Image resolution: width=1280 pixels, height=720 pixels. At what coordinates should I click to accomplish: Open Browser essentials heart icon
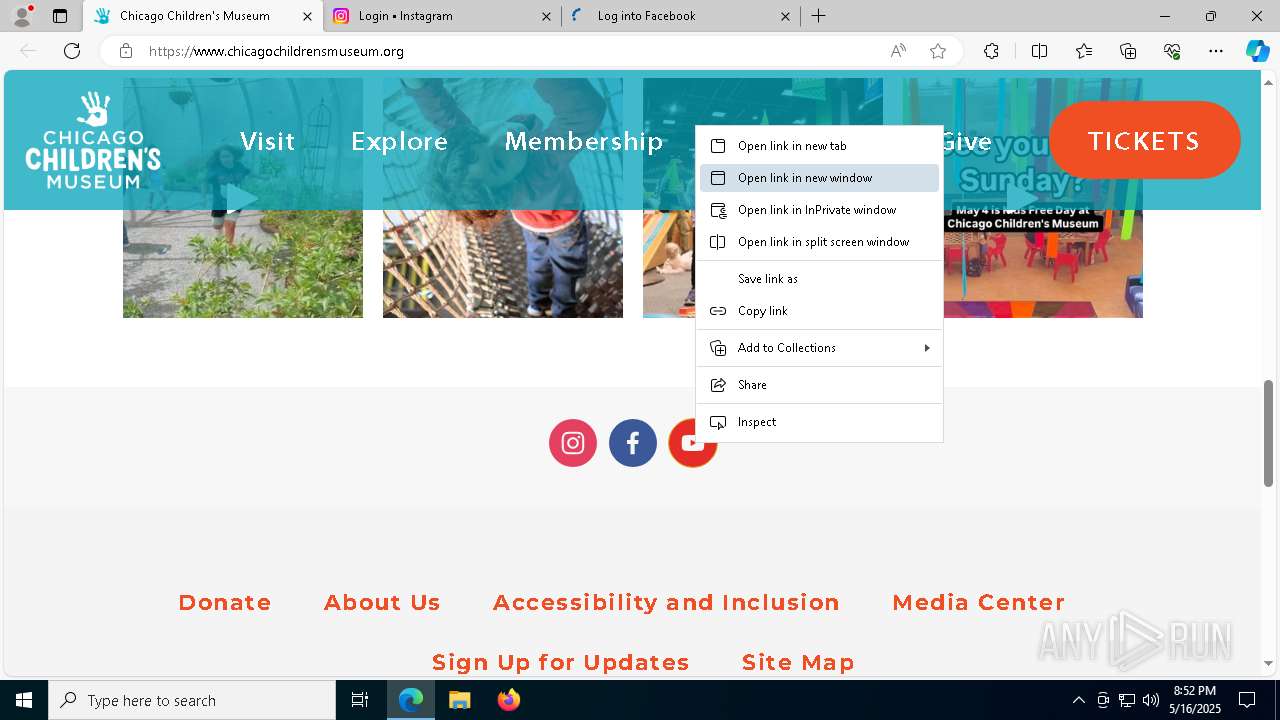click(x=1172, y=51)
